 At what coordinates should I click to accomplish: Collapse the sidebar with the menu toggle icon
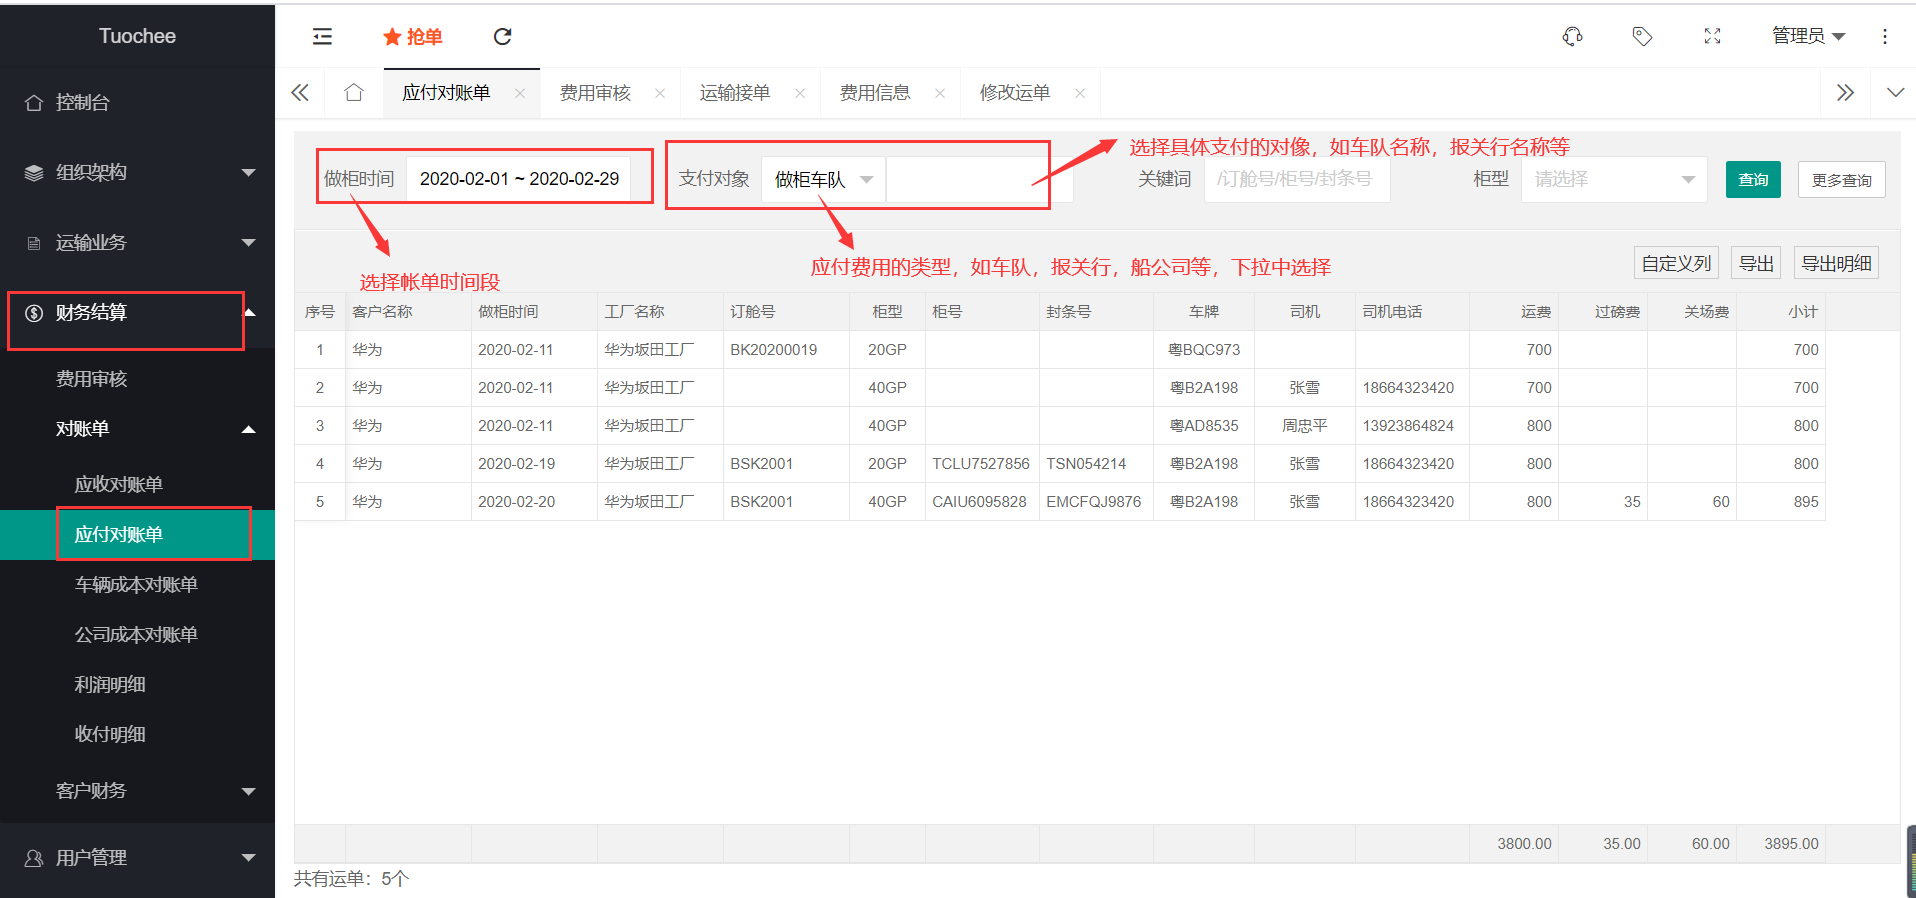coord(322,37)
